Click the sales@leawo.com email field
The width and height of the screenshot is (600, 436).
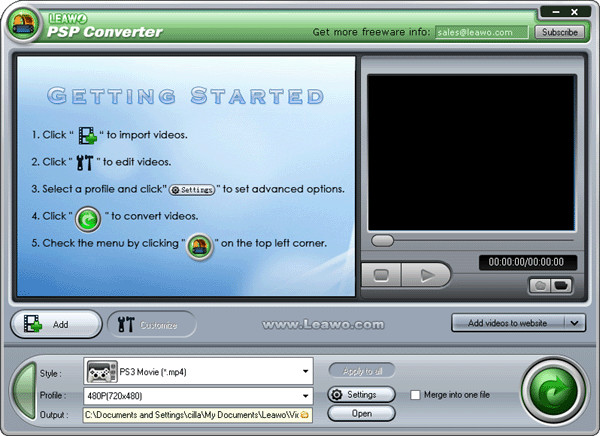pyautogui.click(x=481, y=32)
